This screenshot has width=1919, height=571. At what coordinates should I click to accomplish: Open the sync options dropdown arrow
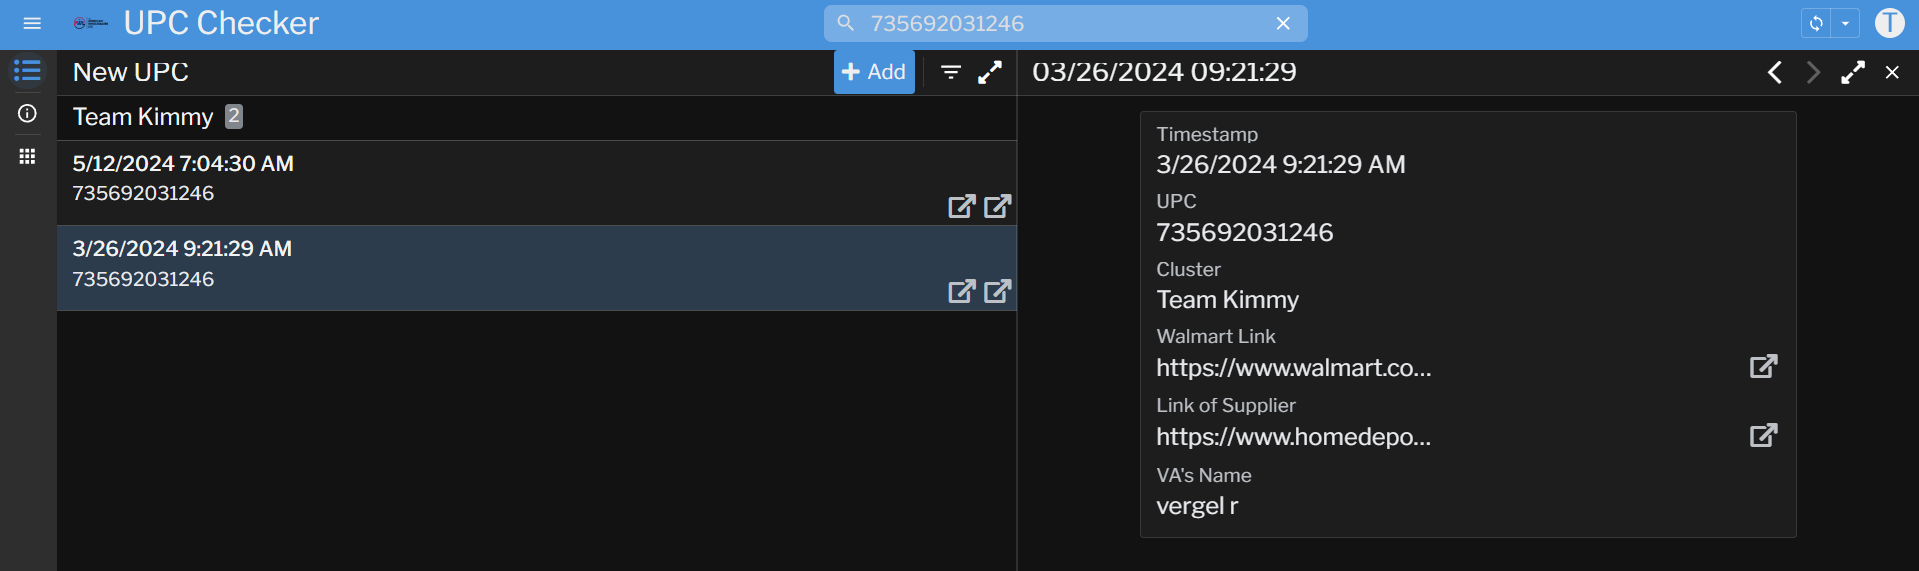coord(1845,23)
